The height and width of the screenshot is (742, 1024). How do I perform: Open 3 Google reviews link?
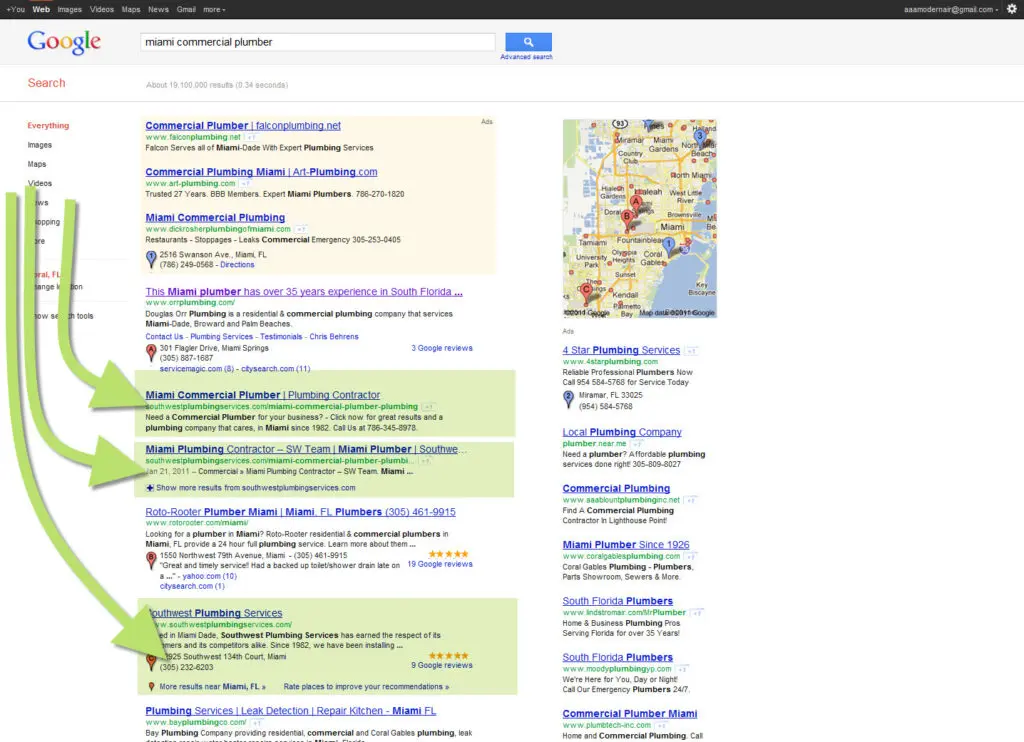click(442, 348)
